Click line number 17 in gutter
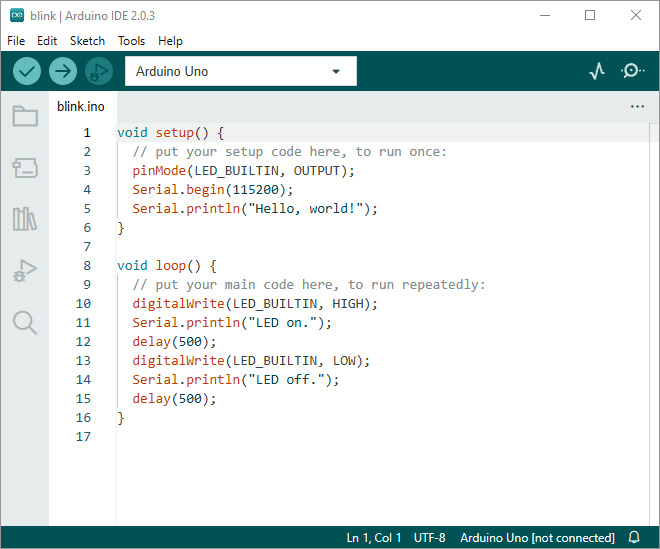 (83, 437)
